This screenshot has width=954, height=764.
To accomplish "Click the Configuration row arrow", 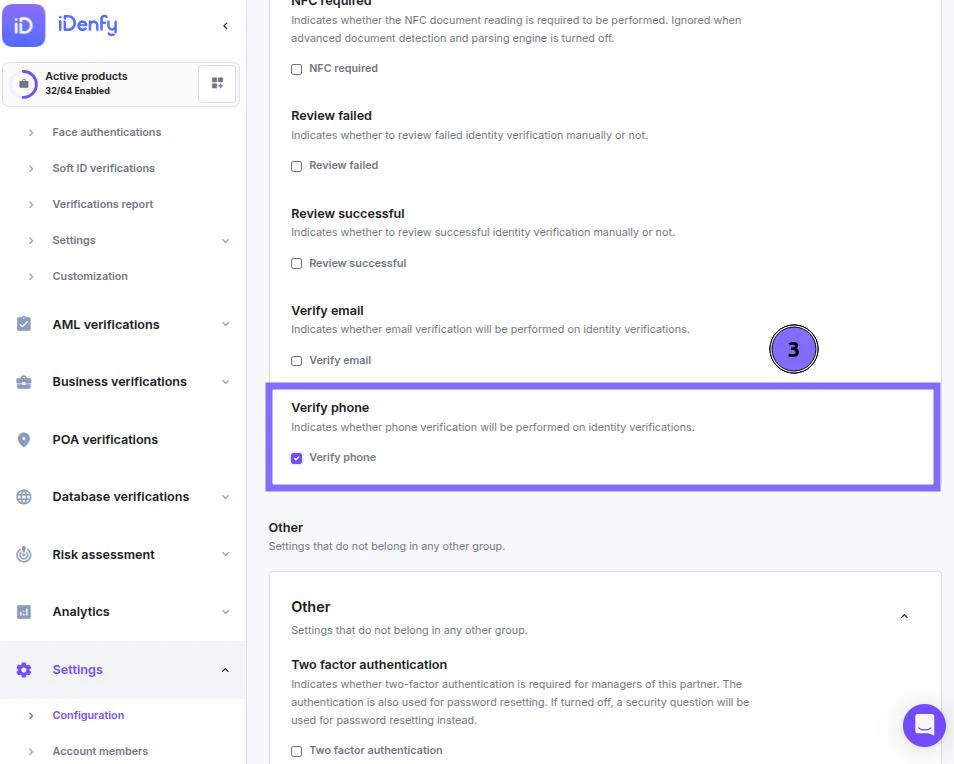I will 31,716.
